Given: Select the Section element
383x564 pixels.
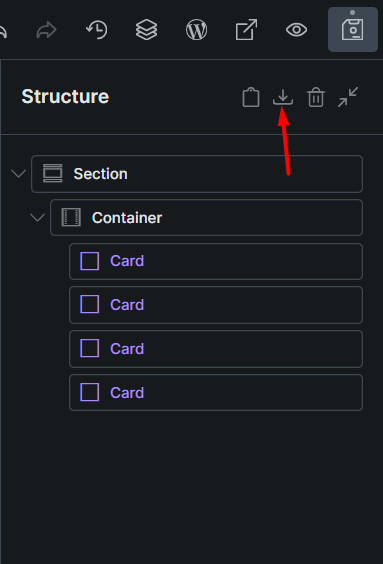Looking at the screenshot, I should [197, 174].
